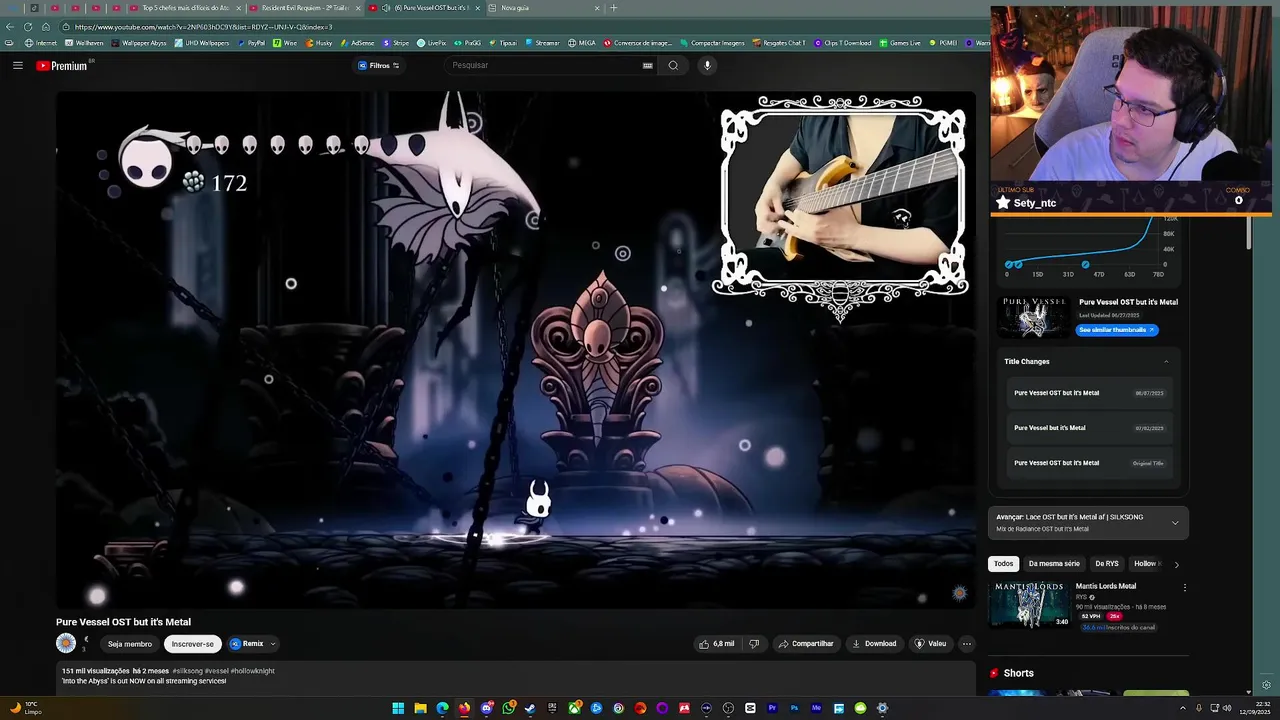Click the Compartilhar share button
This screenshot has height=720, width=1280.
(806, 644)
